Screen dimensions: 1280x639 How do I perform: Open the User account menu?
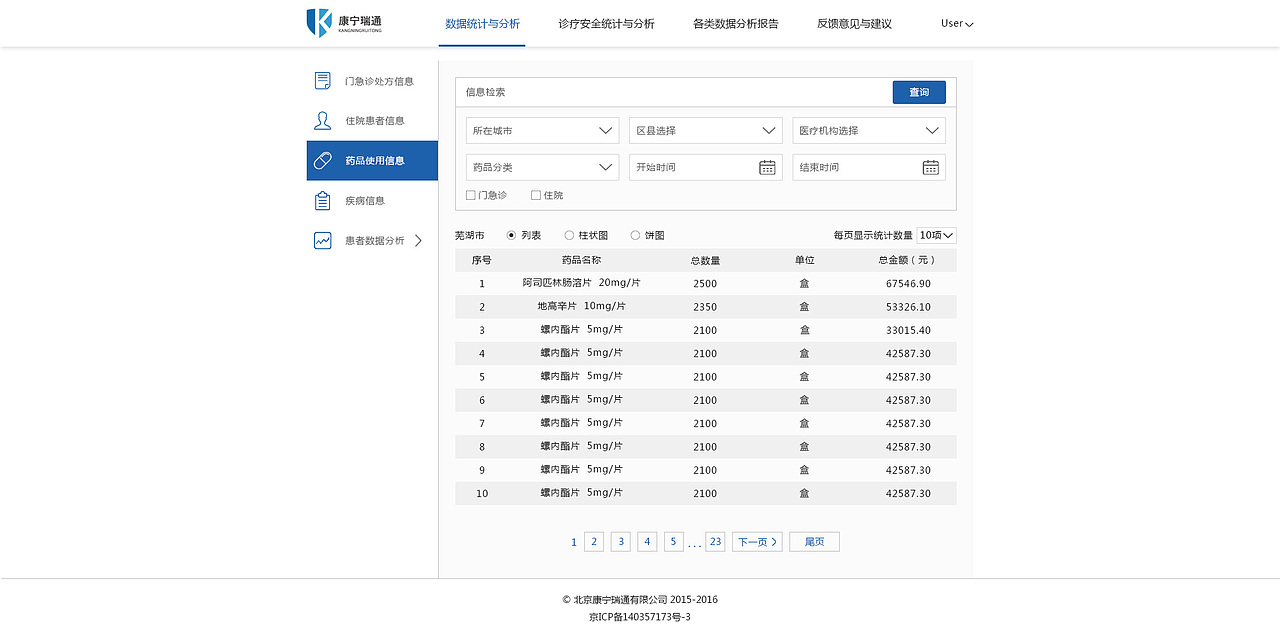(x=957, y=23)
